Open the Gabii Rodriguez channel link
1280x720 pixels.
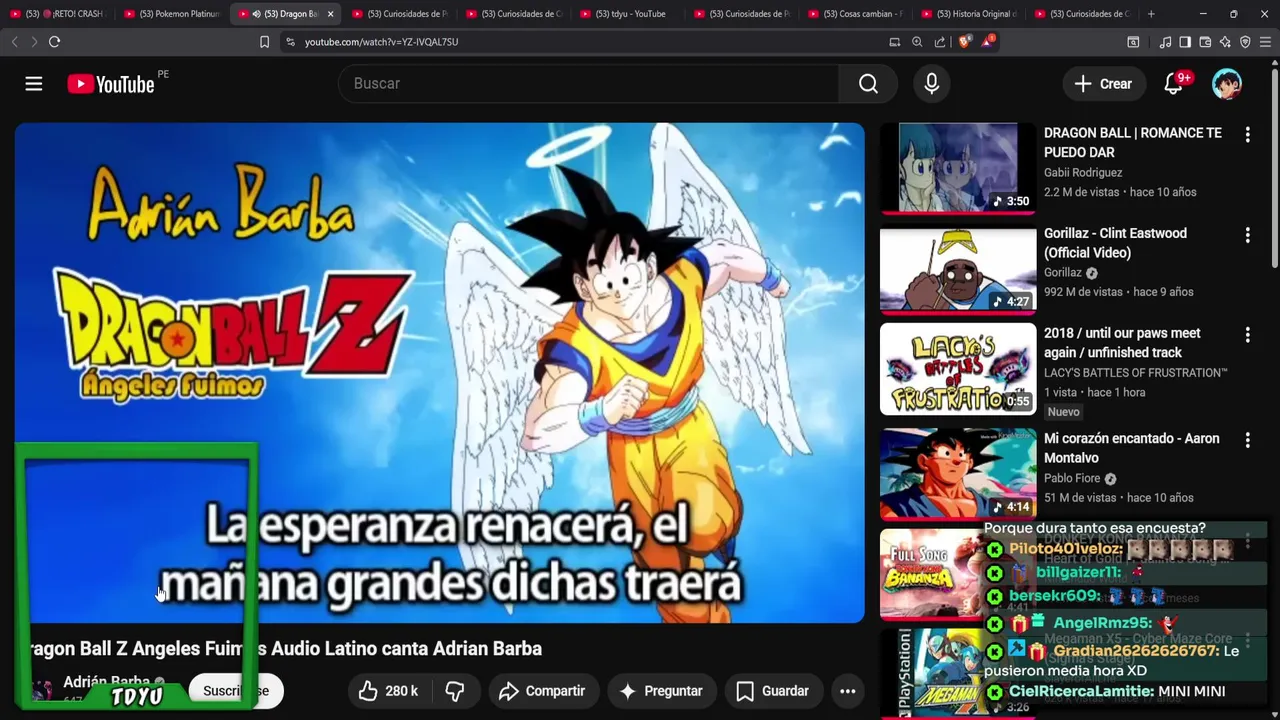pos(1083,173)
